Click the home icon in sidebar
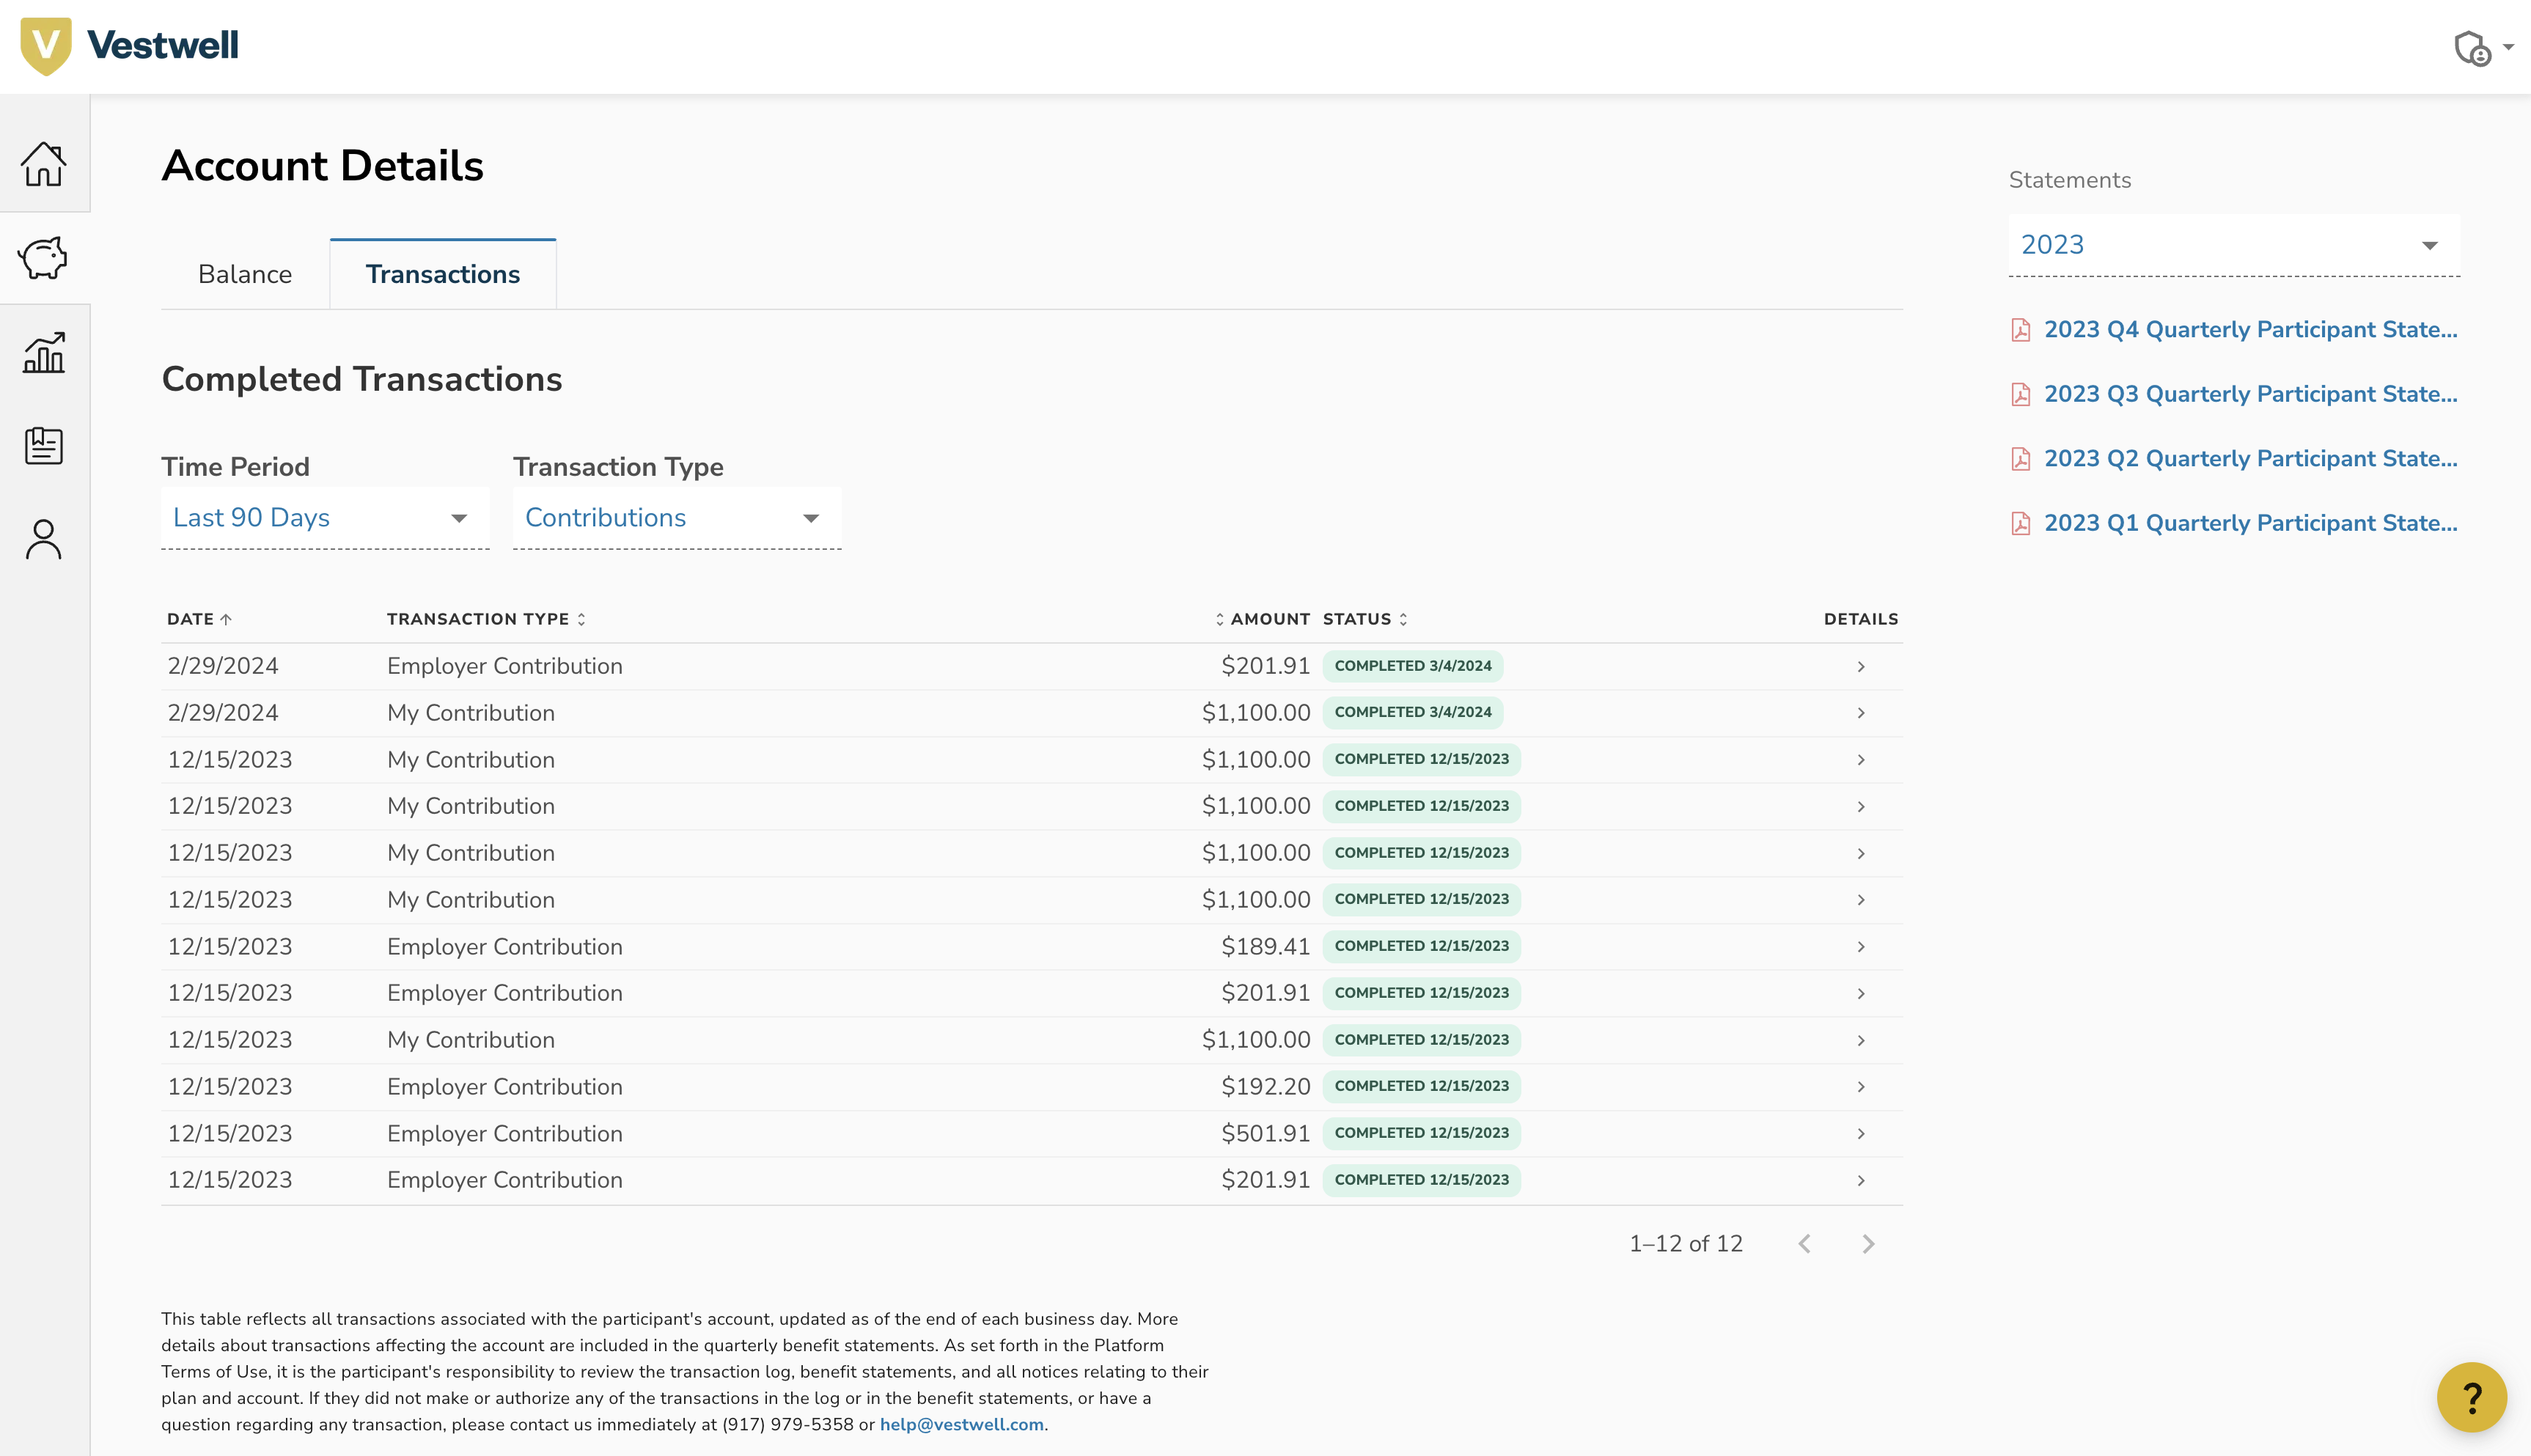This screenshot has width=2531, height=1456. coord(44,164)
